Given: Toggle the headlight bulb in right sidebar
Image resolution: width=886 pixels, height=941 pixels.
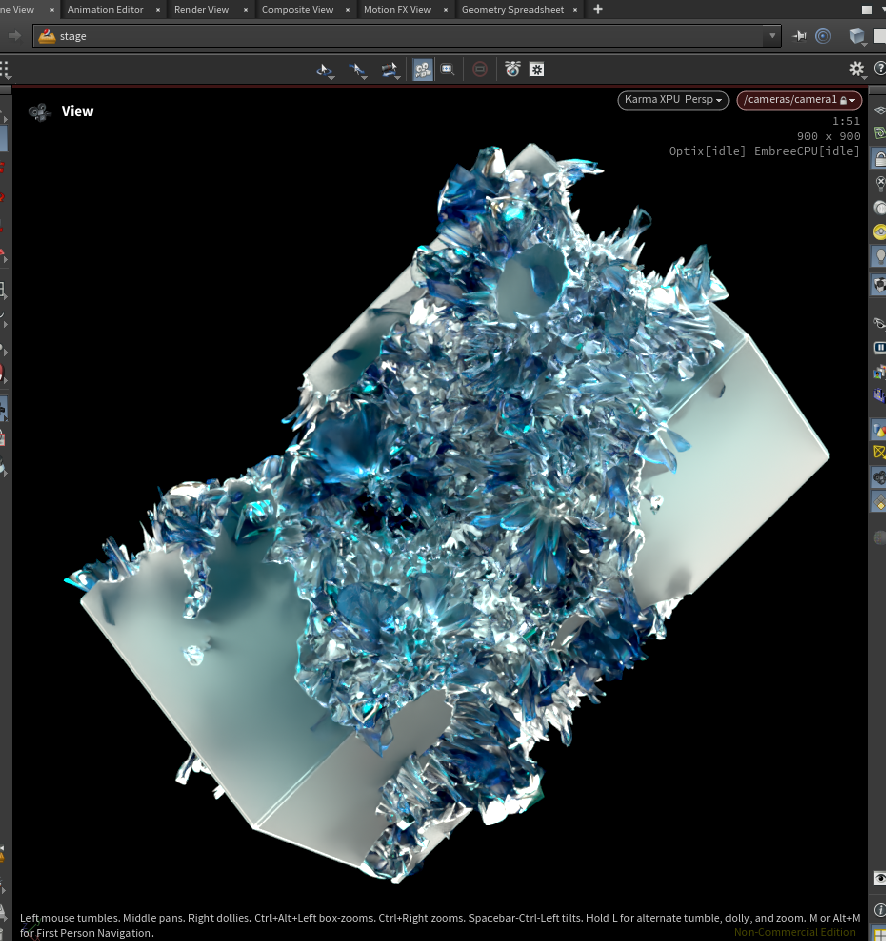Looking at the screenshot, I should pos(879,256).
